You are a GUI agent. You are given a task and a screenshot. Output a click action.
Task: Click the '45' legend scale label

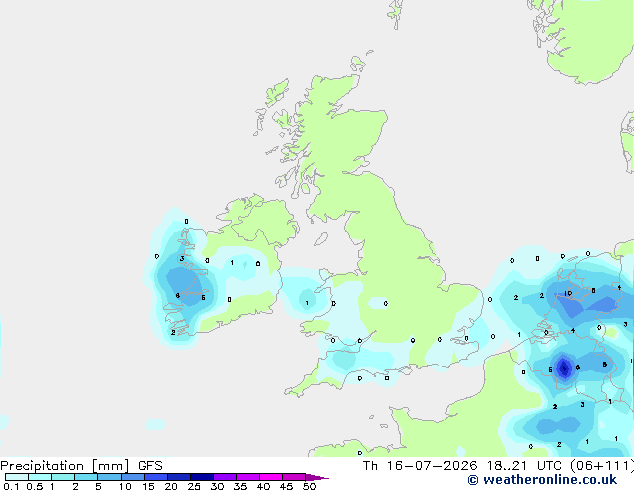coord(286,486)
